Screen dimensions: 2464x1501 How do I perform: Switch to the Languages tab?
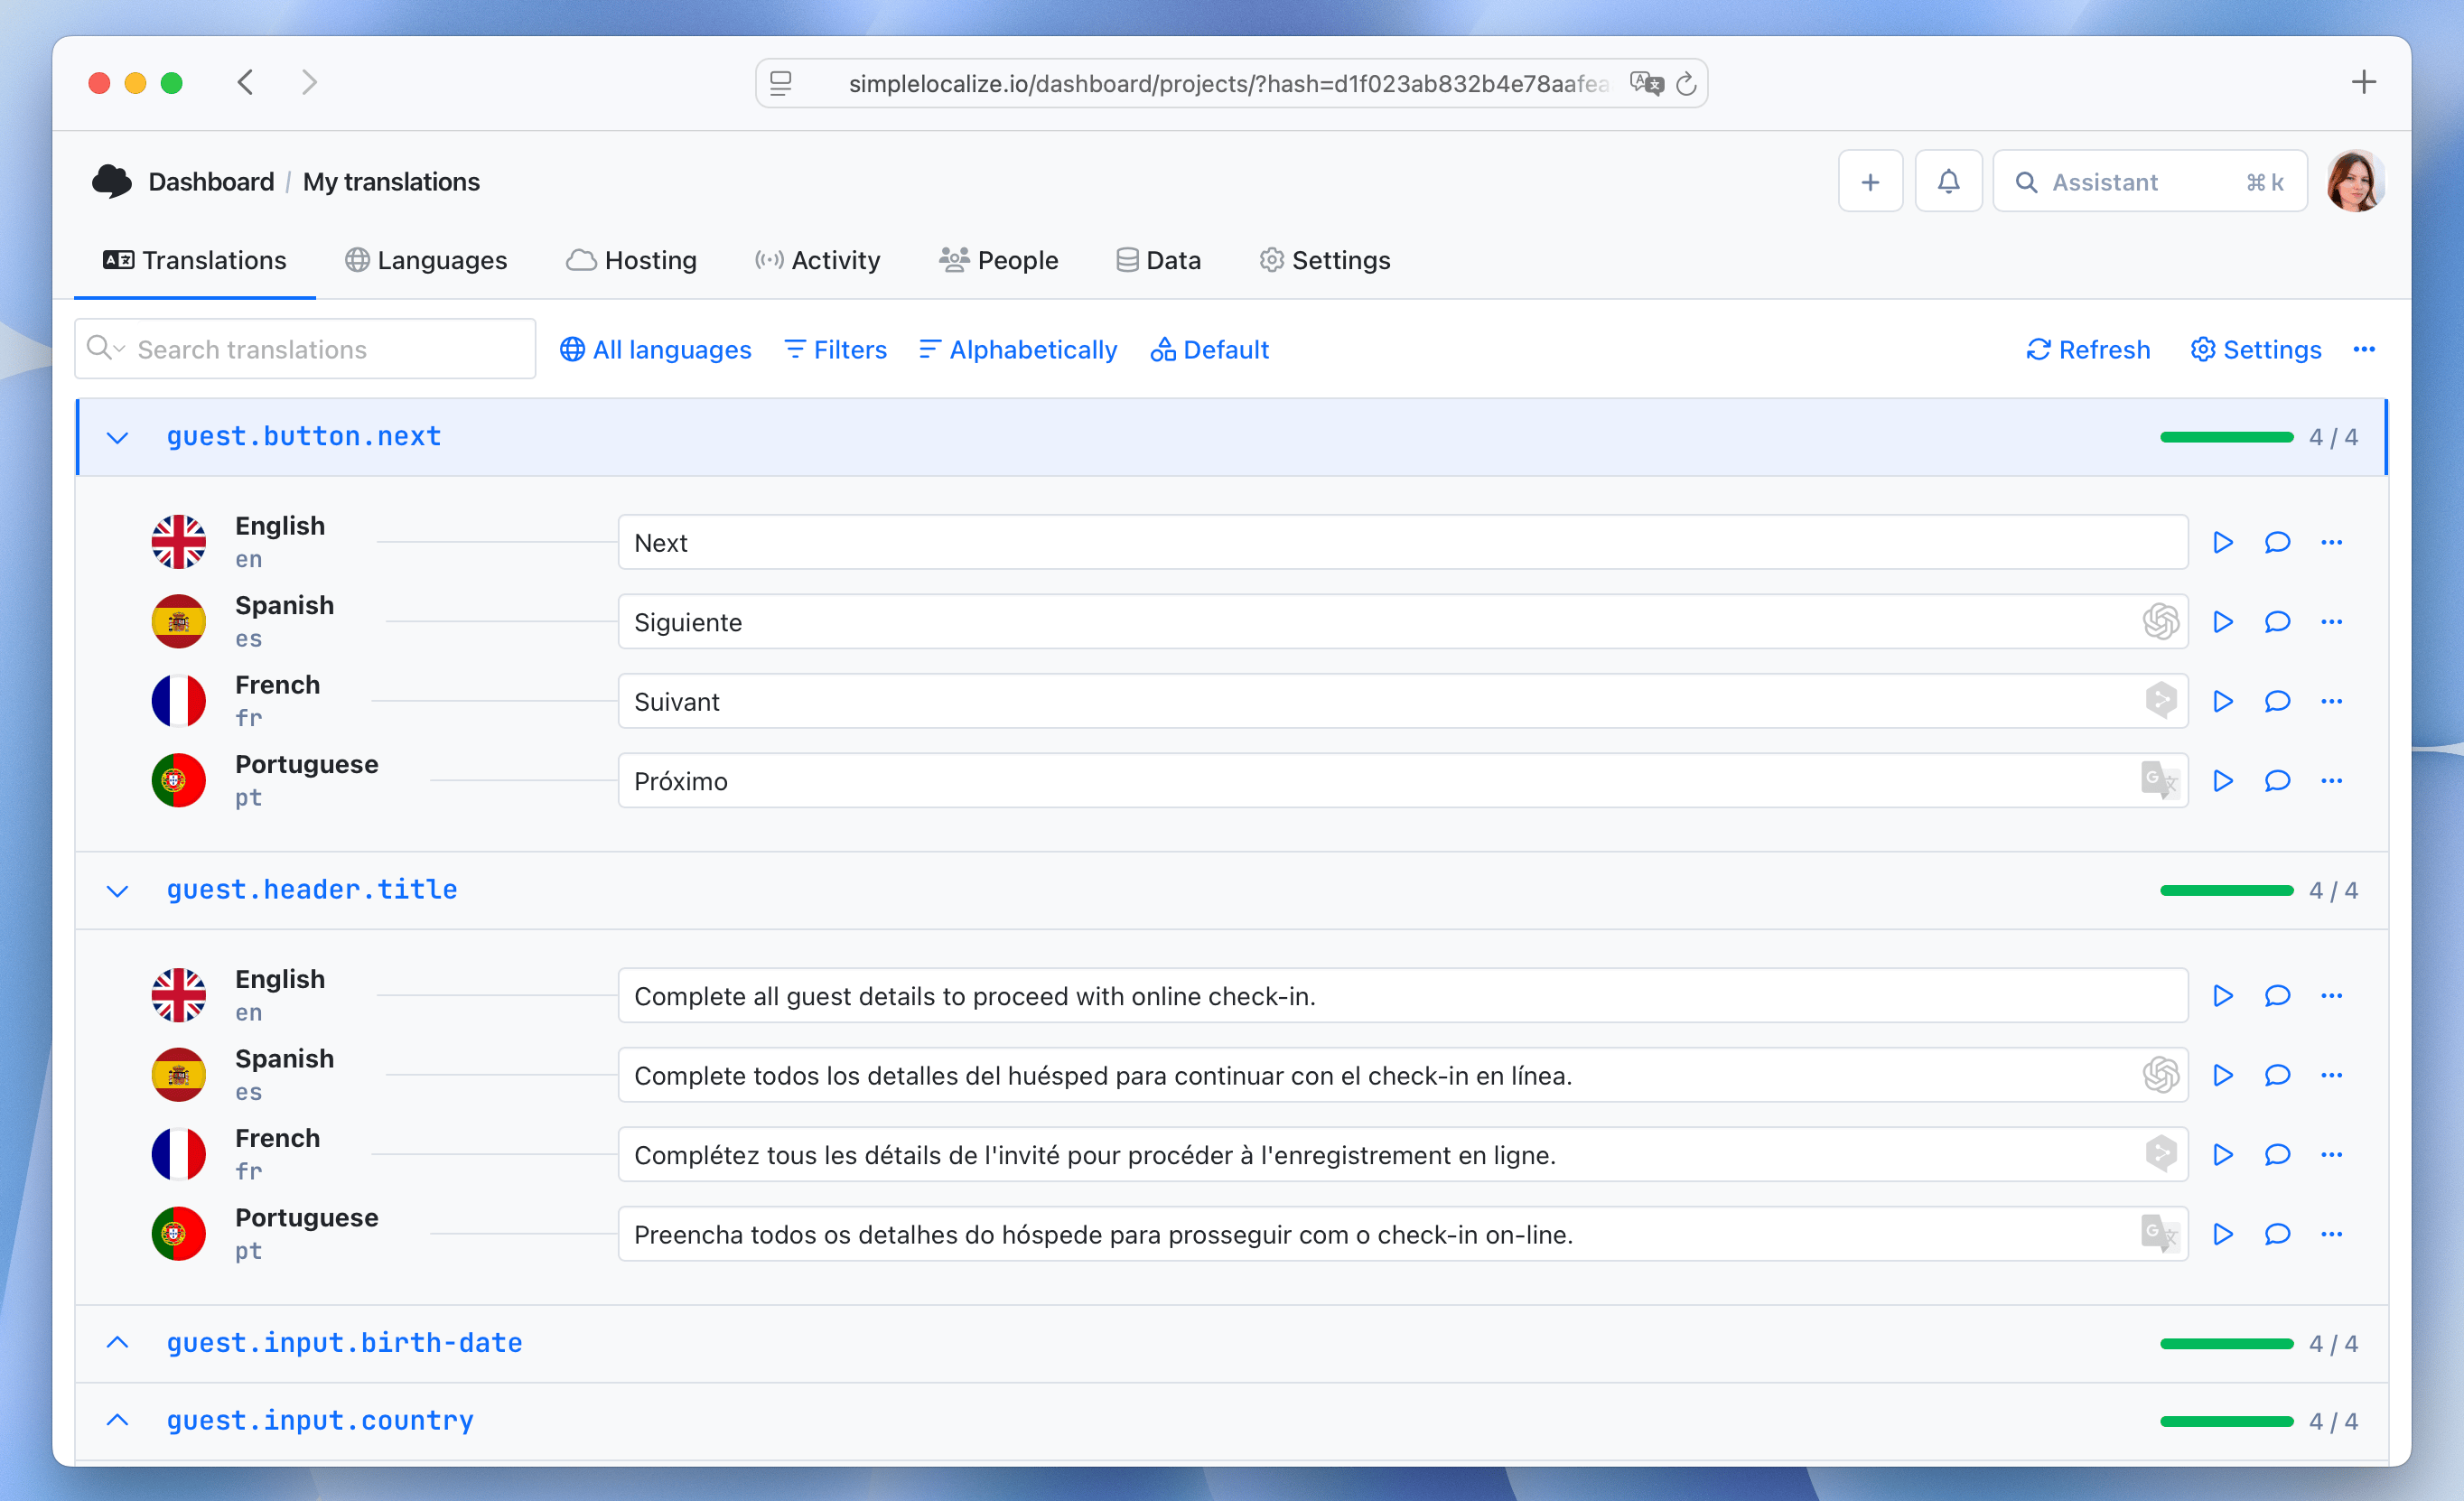[426, 260]
